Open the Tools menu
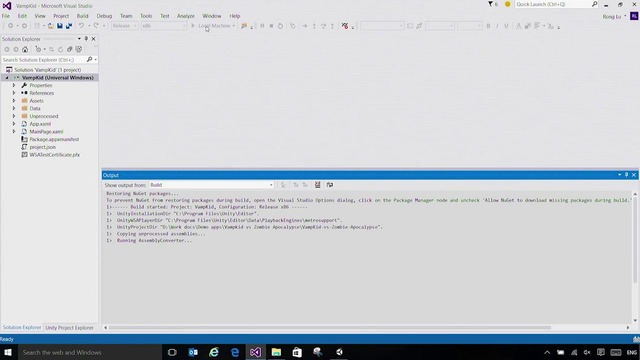640x360 pixels. click(146, 16)
